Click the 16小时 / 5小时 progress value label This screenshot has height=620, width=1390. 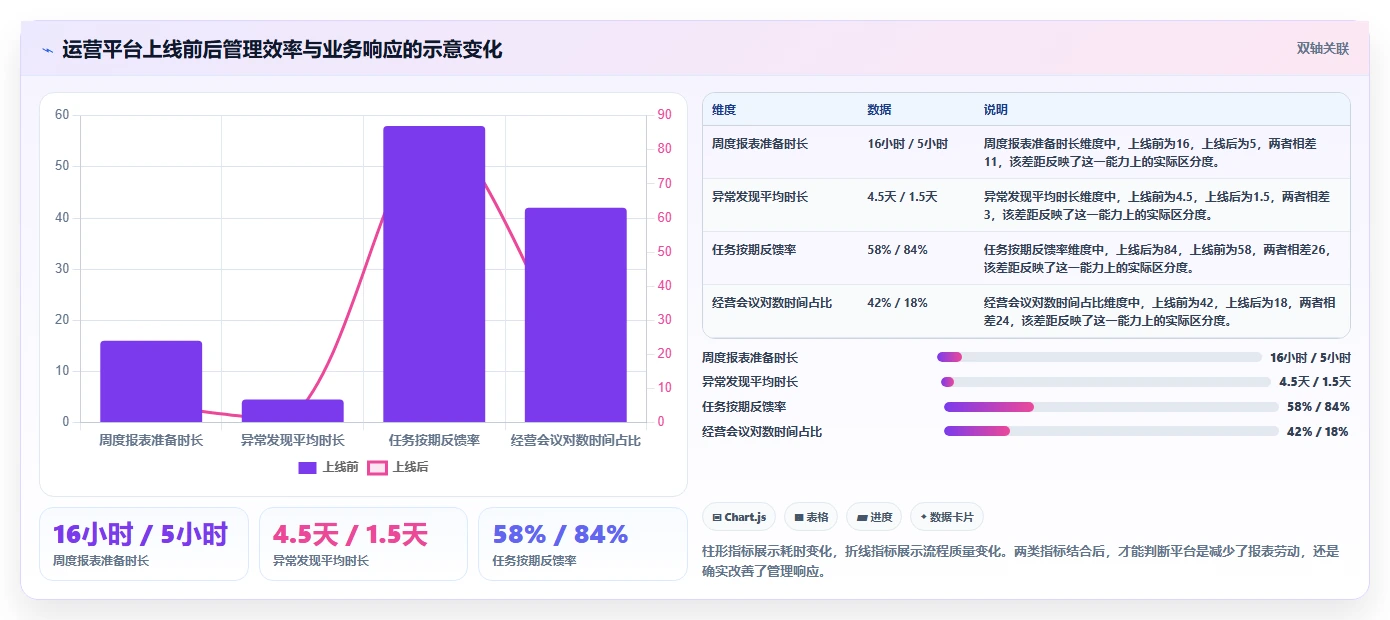point(1310,357)
